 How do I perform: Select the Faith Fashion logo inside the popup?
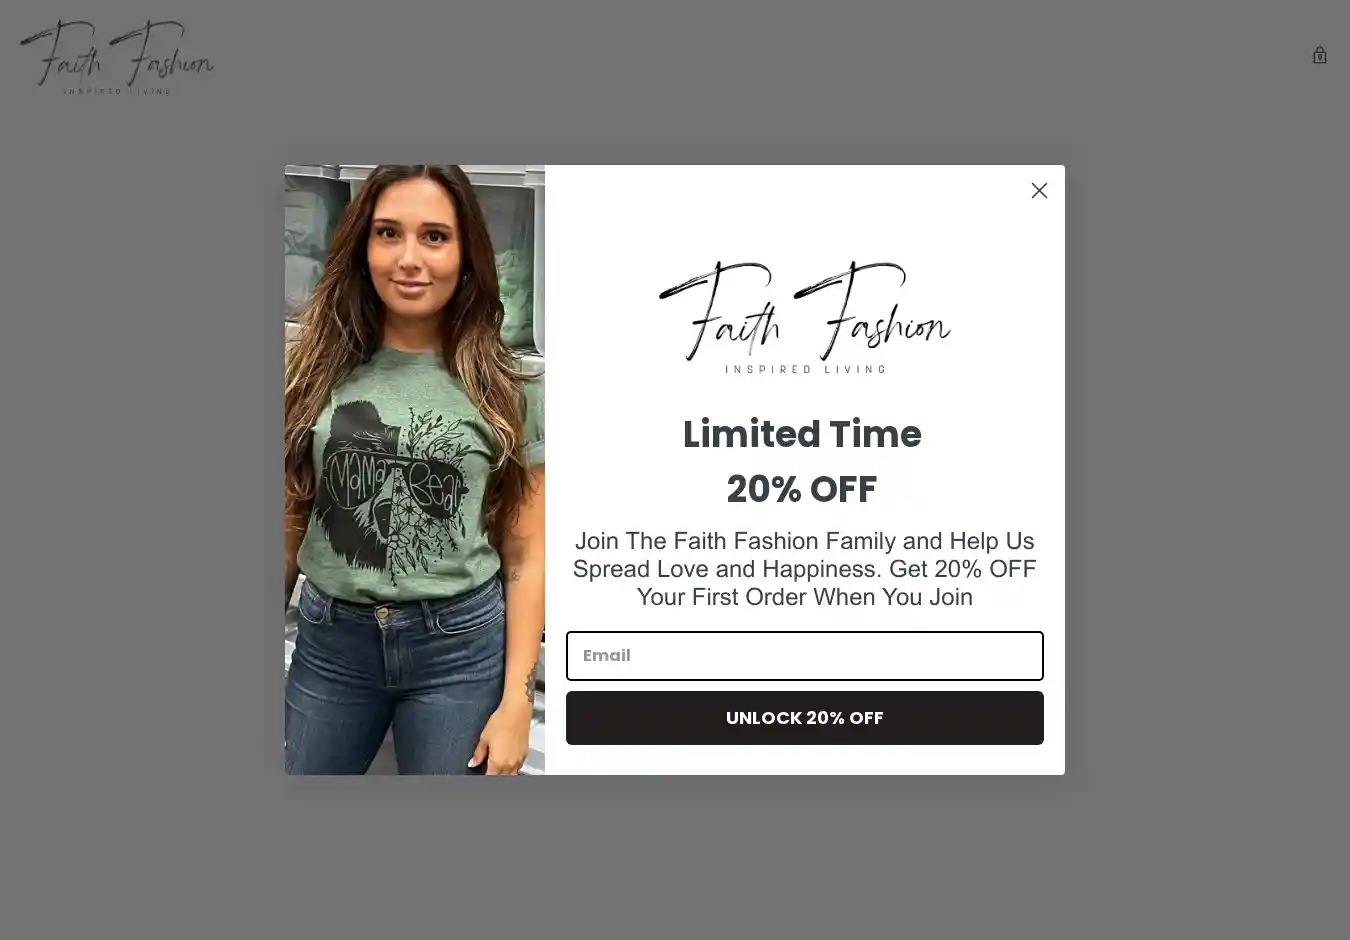click(804, 317)
